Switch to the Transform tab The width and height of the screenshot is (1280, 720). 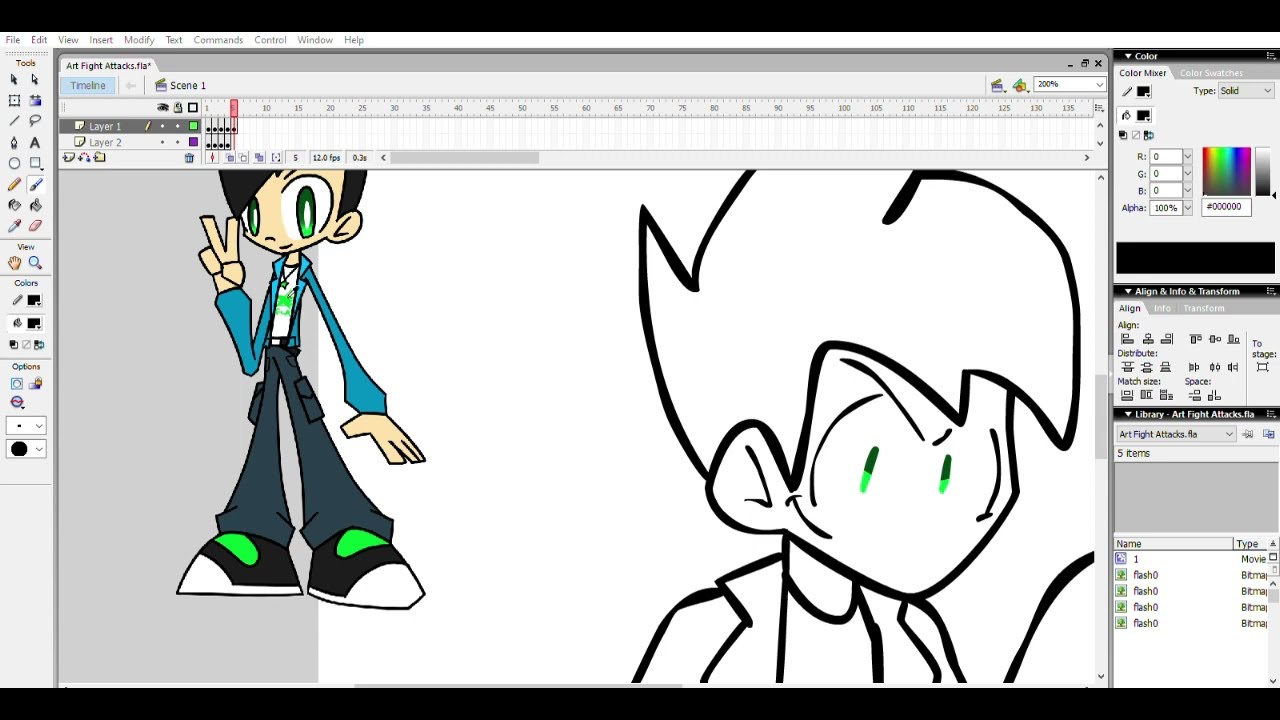[1203, 308]
